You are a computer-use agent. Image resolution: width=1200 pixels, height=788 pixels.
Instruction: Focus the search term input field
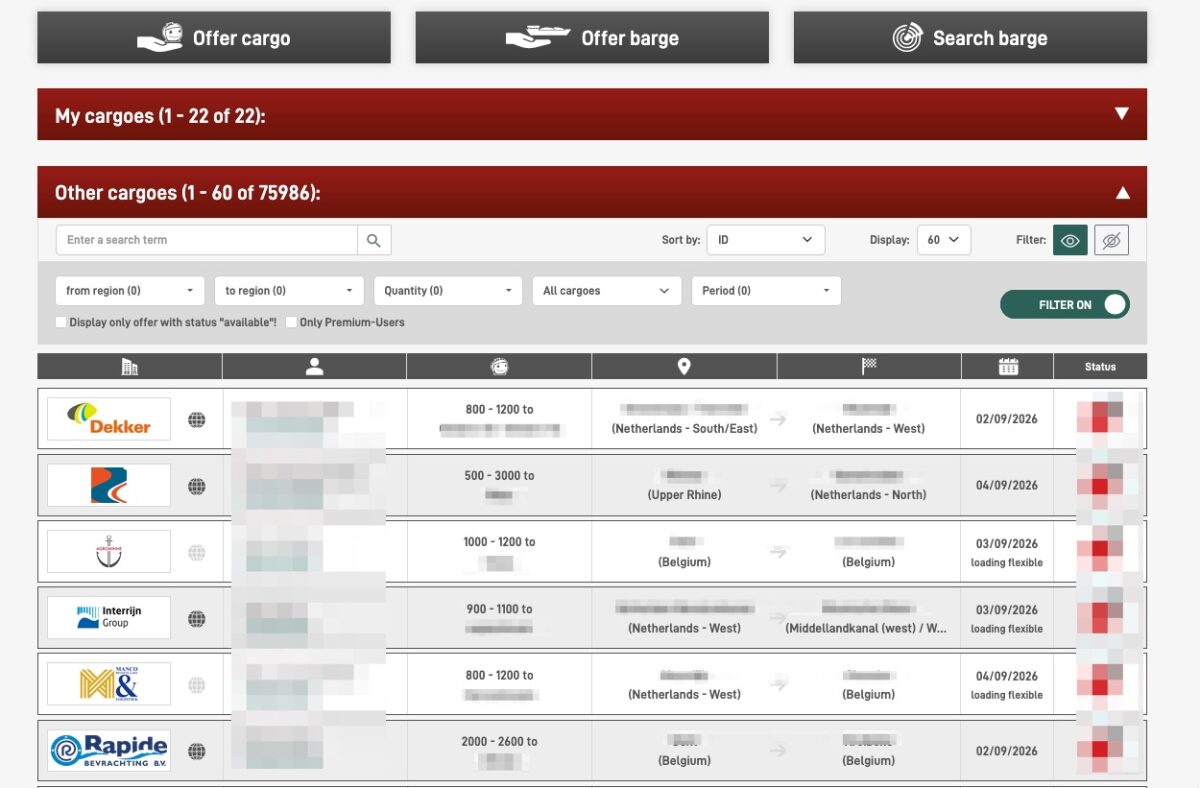pos(207,240)
